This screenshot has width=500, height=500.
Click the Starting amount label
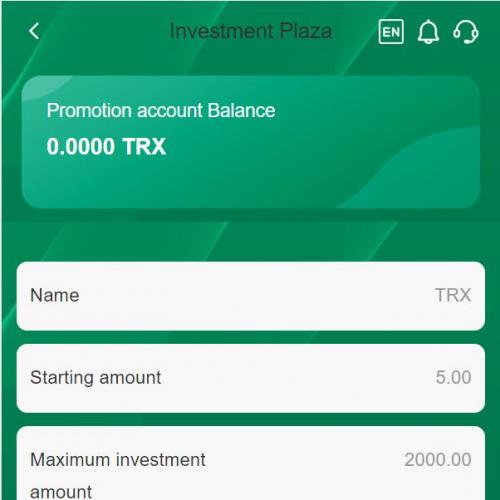coord(96,378)
